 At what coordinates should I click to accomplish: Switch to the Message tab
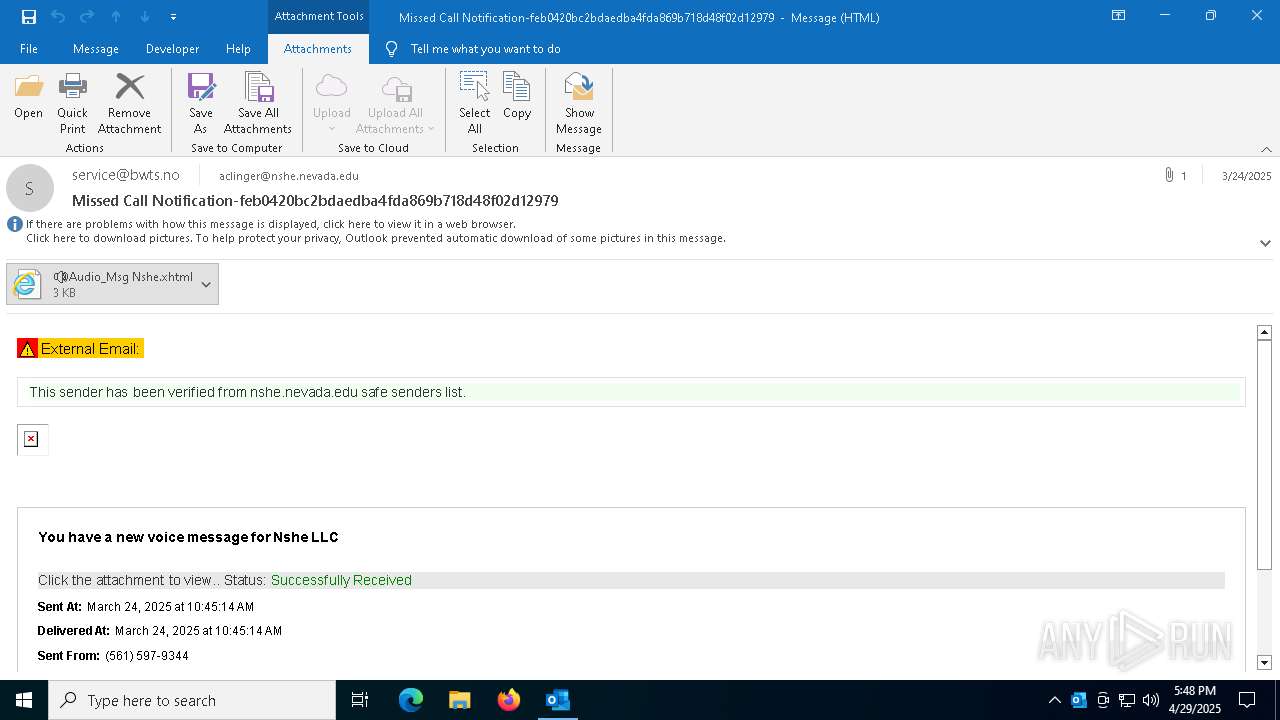(96, 48)
